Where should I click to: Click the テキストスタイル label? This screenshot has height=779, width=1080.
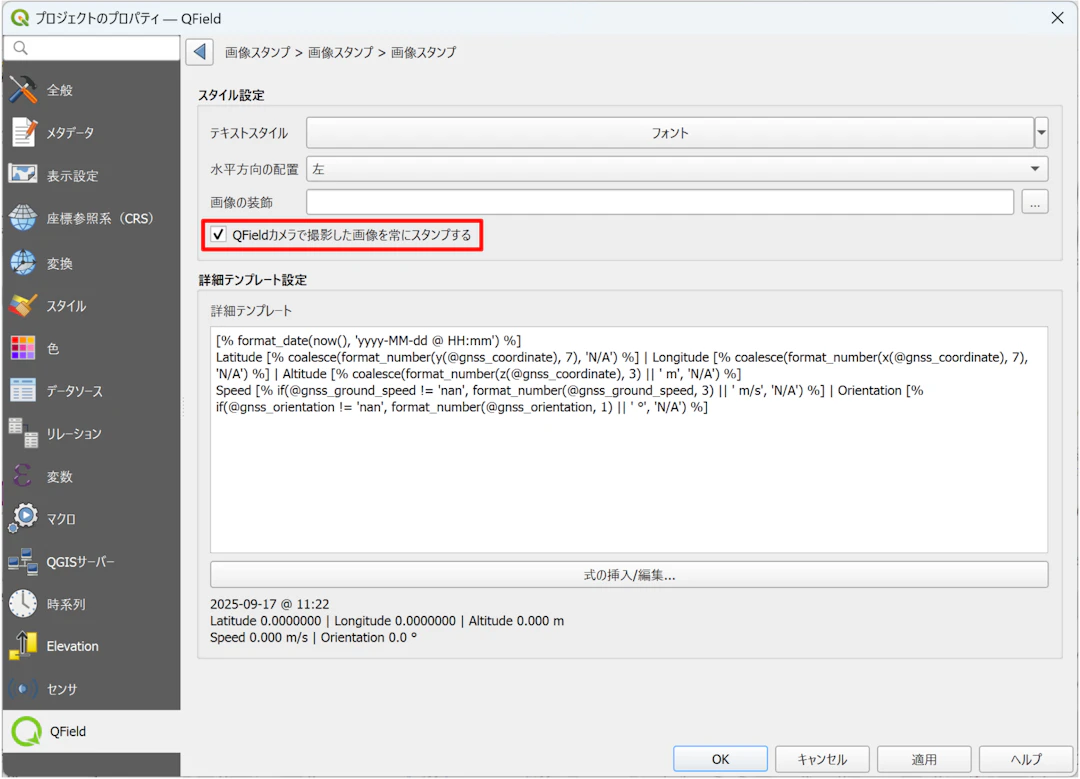point(249,133)
